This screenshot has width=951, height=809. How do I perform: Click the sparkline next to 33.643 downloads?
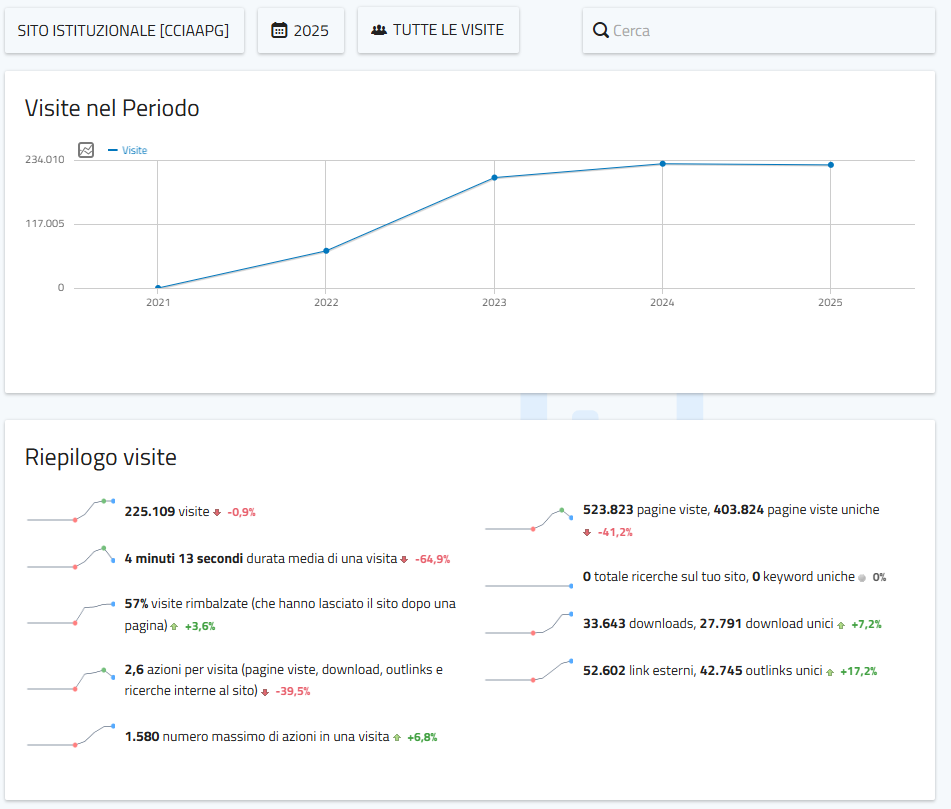(x=529, y=624)
